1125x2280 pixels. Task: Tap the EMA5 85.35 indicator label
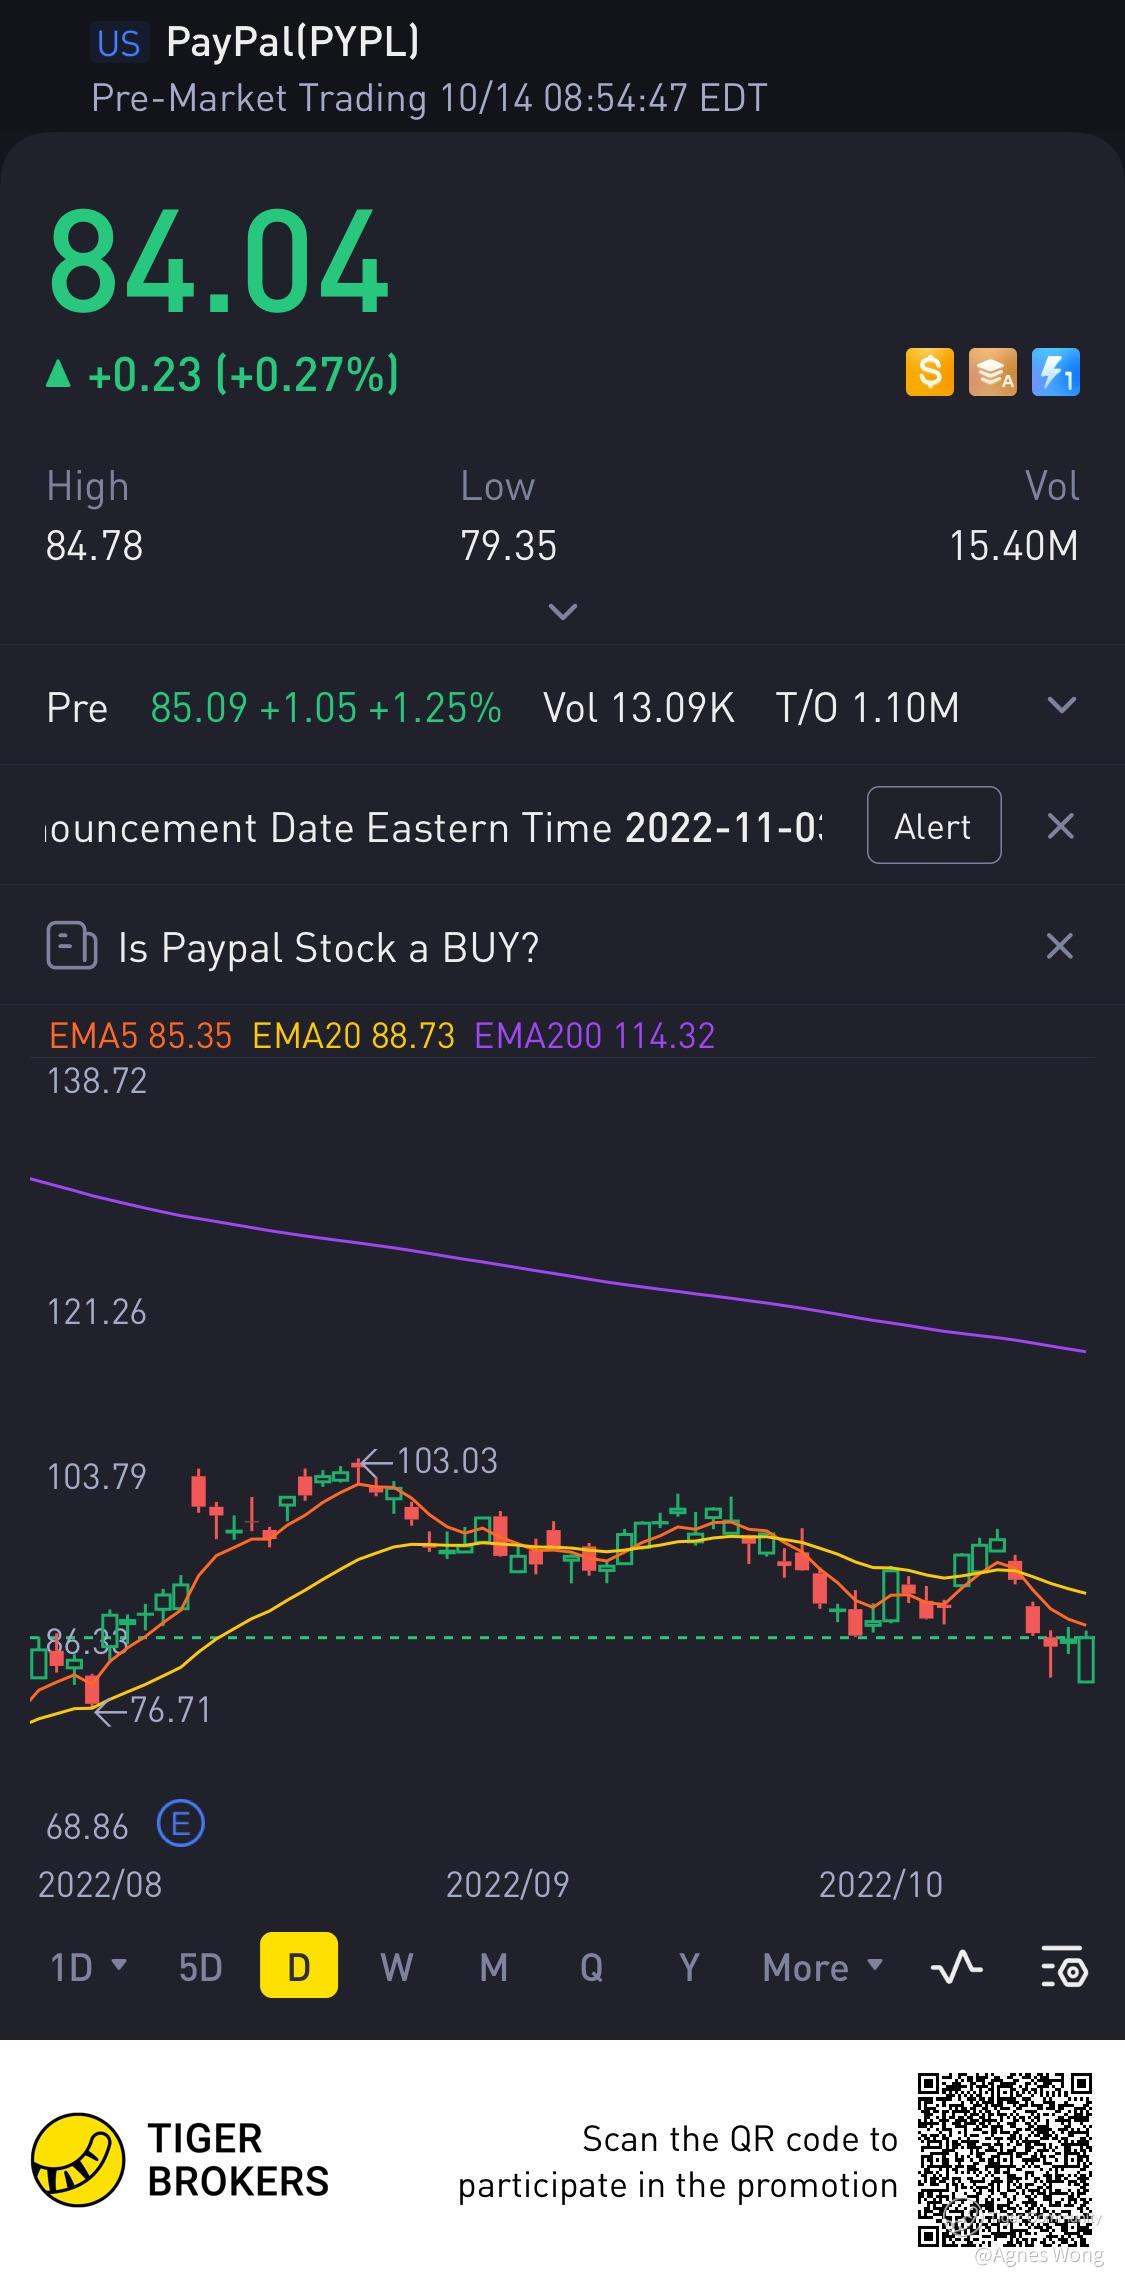(141, 1035)
